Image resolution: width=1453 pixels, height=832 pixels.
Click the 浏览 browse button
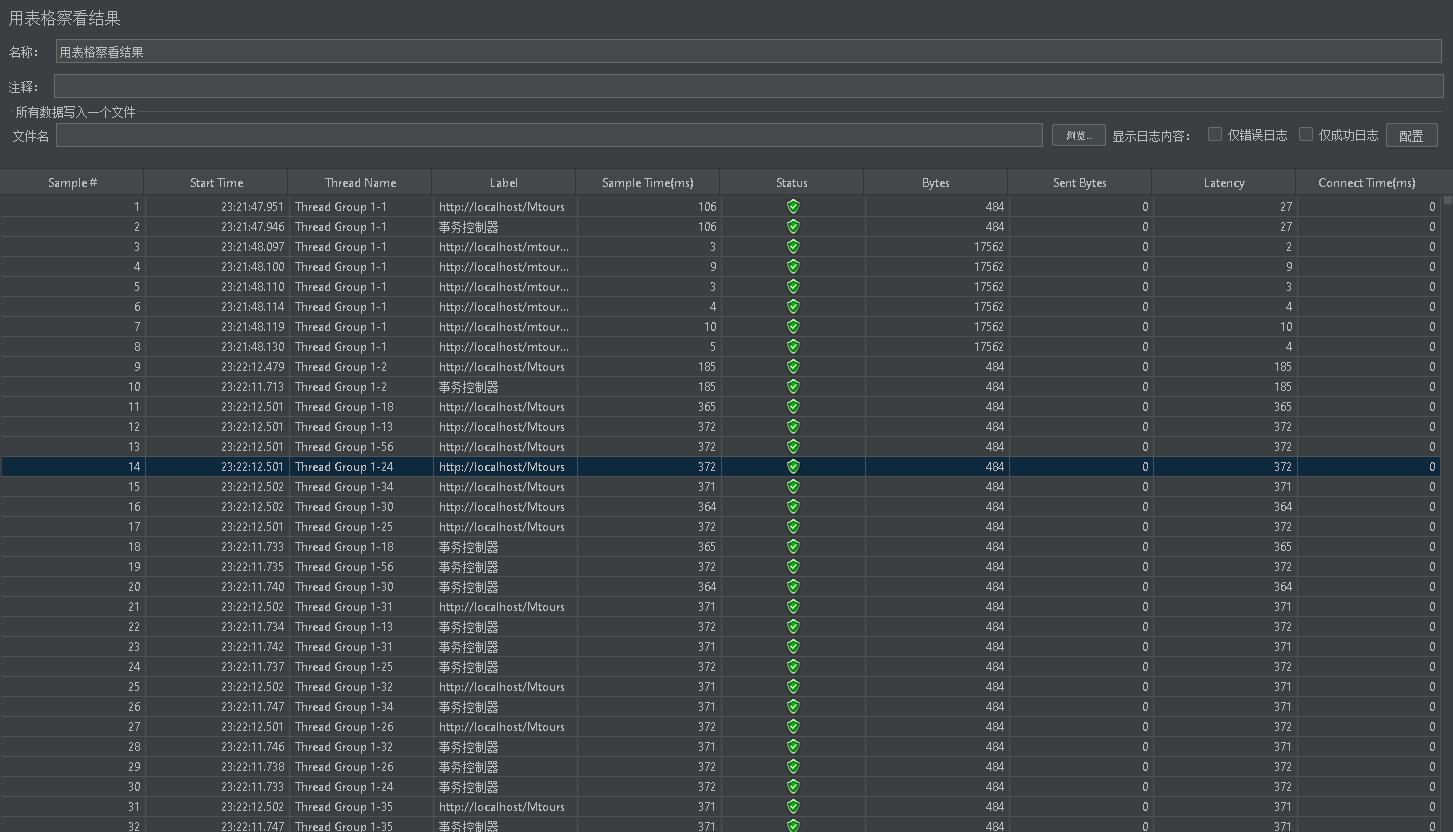(x=1078, y=135)
